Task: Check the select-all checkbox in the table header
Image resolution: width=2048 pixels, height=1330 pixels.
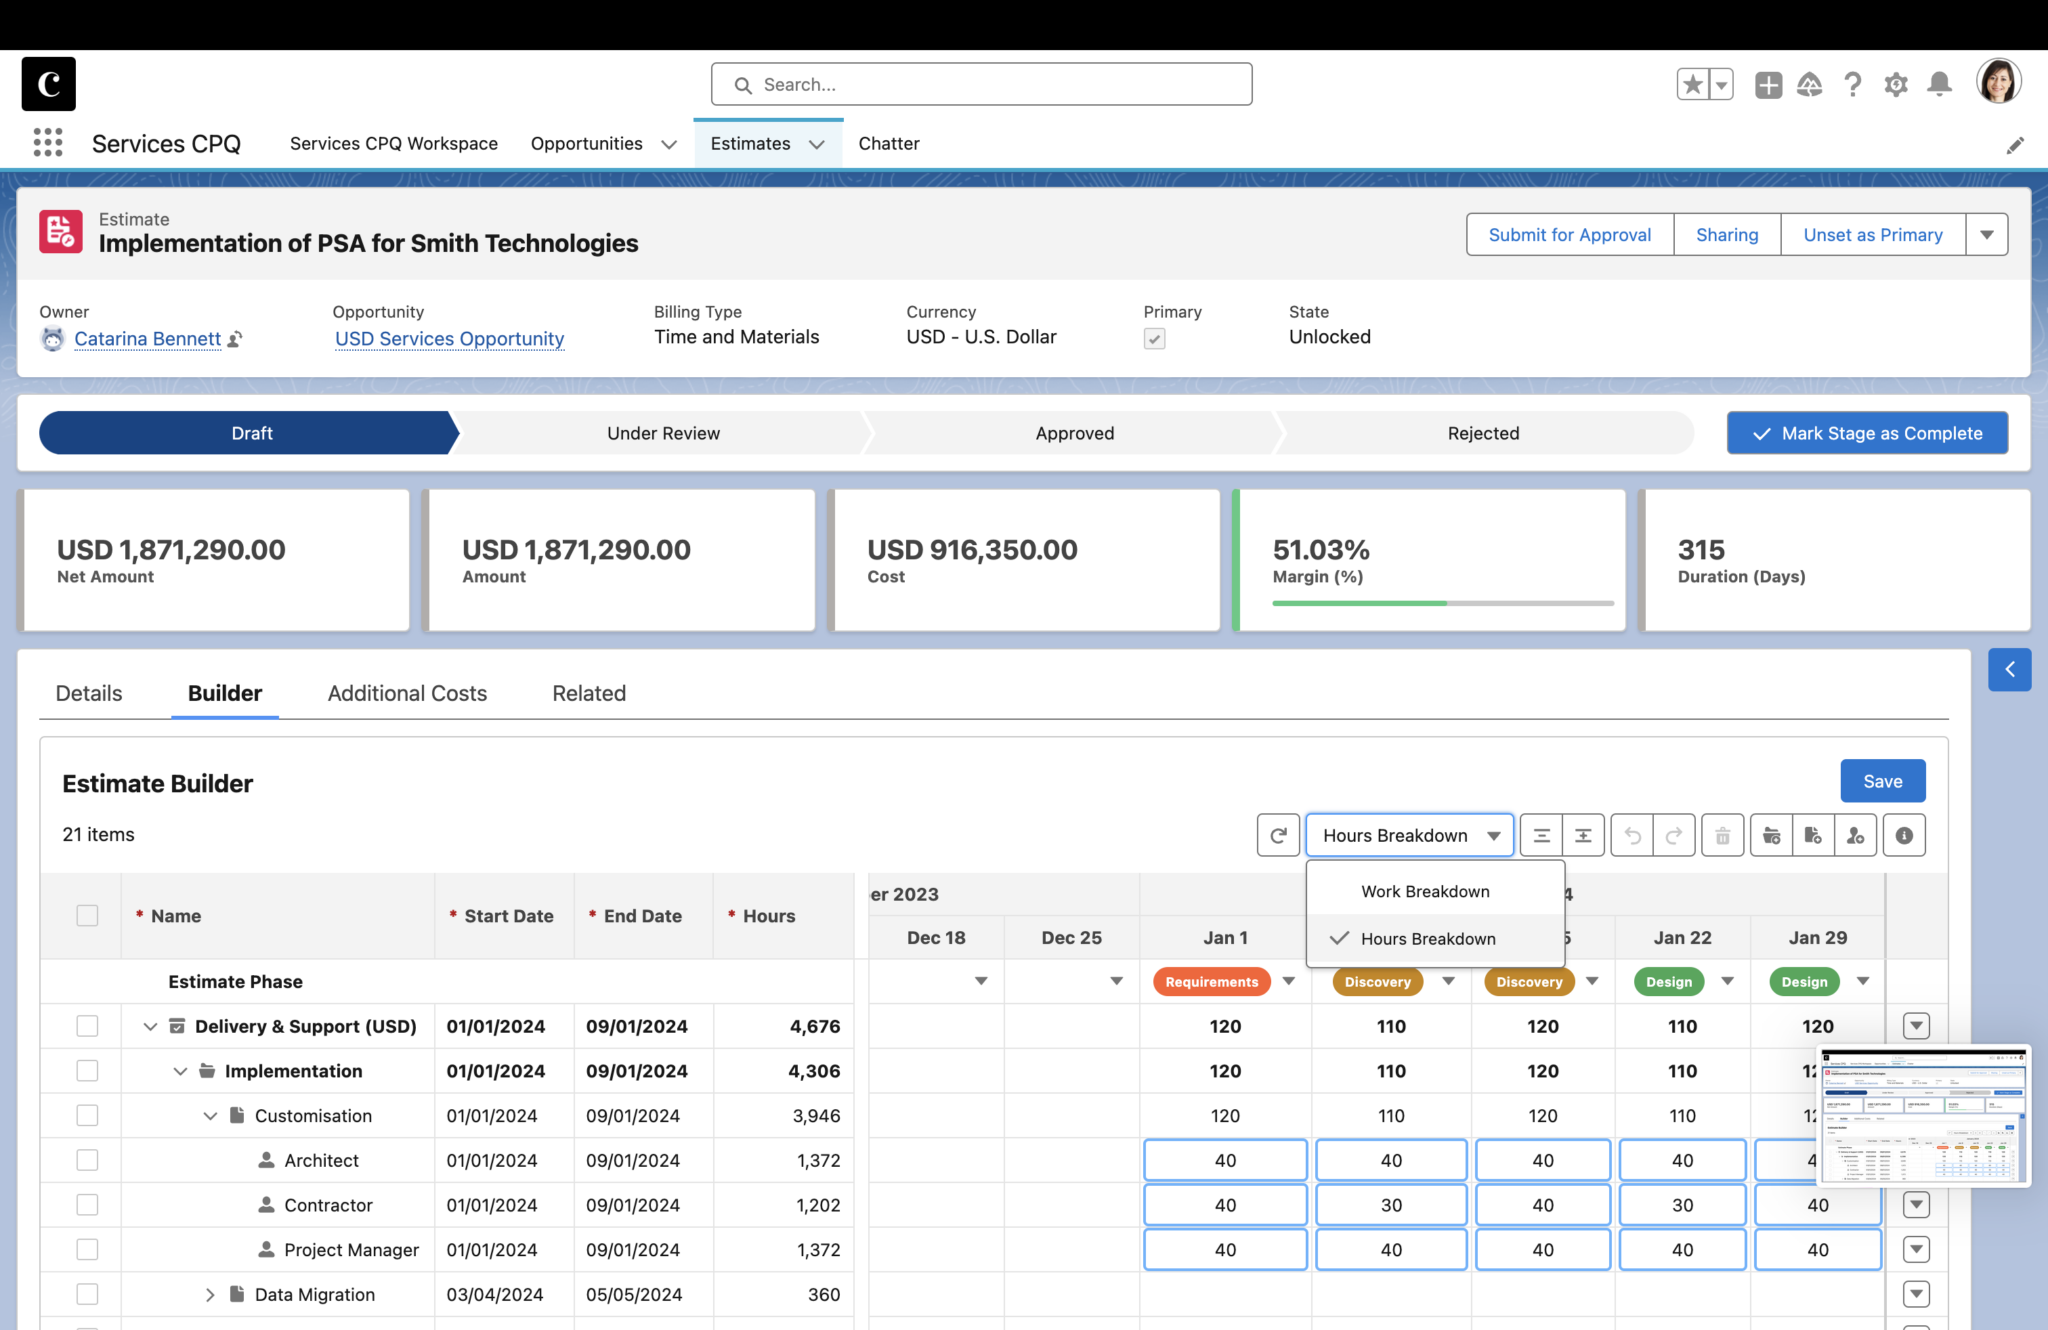Action: tap(88, 915)
